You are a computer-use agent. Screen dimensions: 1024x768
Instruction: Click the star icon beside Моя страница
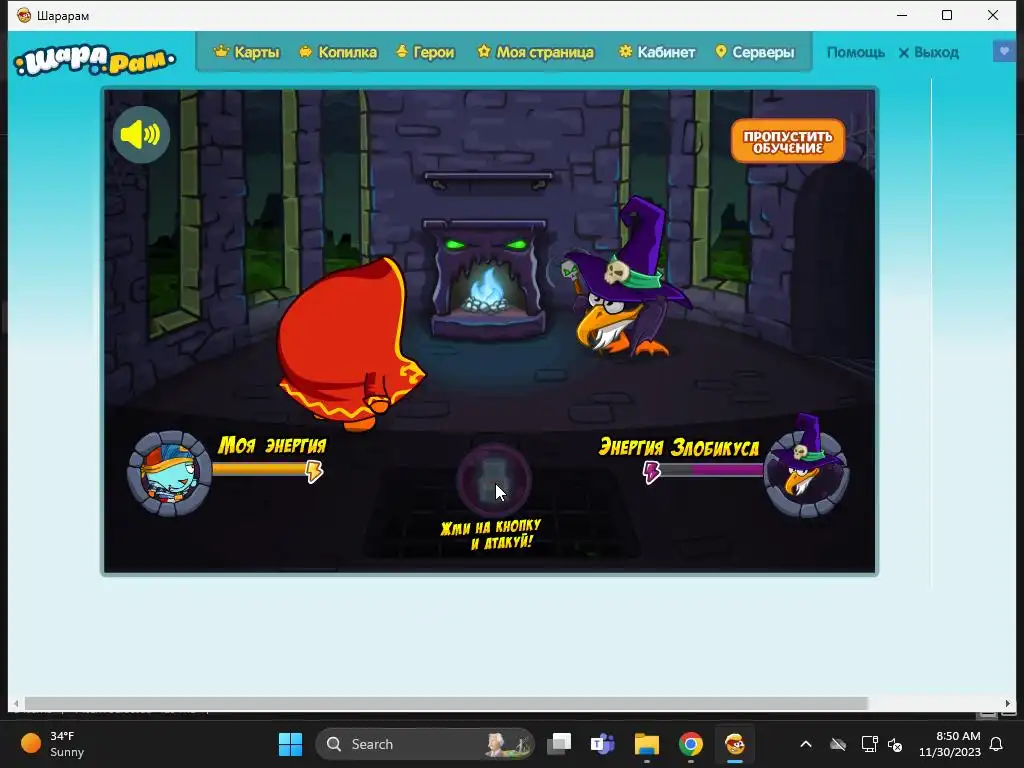click(484, 51)
